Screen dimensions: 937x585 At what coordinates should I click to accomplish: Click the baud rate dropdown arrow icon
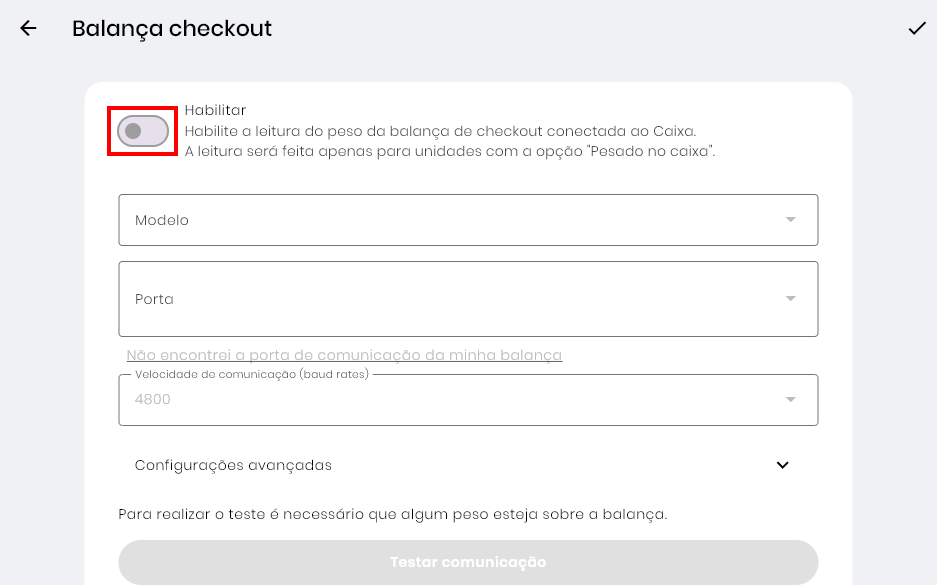790,400
